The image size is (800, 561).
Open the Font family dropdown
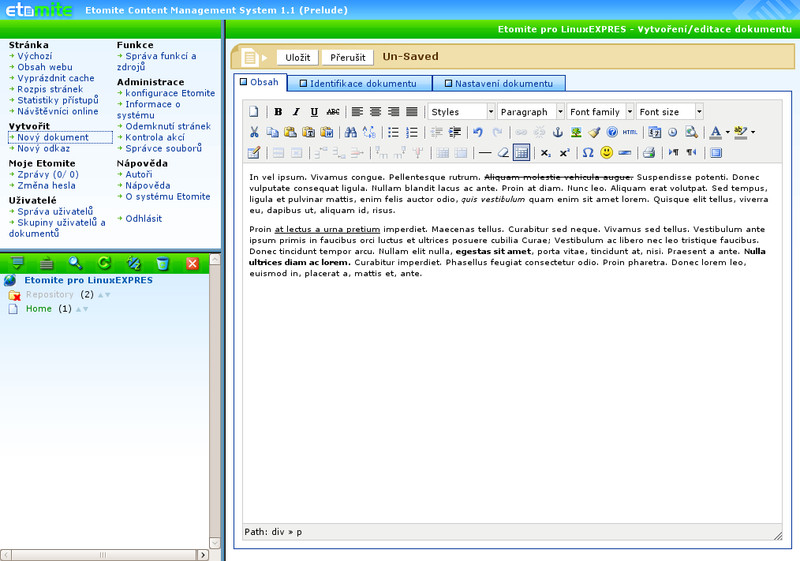[601, 112]
